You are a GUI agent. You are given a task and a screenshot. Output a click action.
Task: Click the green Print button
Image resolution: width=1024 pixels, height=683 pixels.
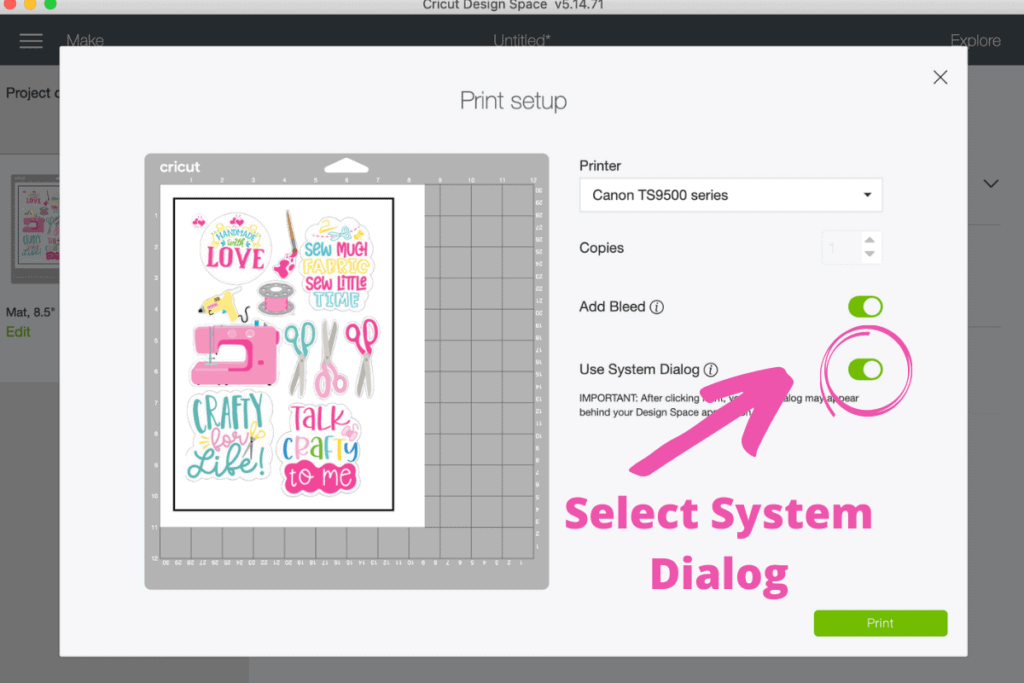point(880,623)
